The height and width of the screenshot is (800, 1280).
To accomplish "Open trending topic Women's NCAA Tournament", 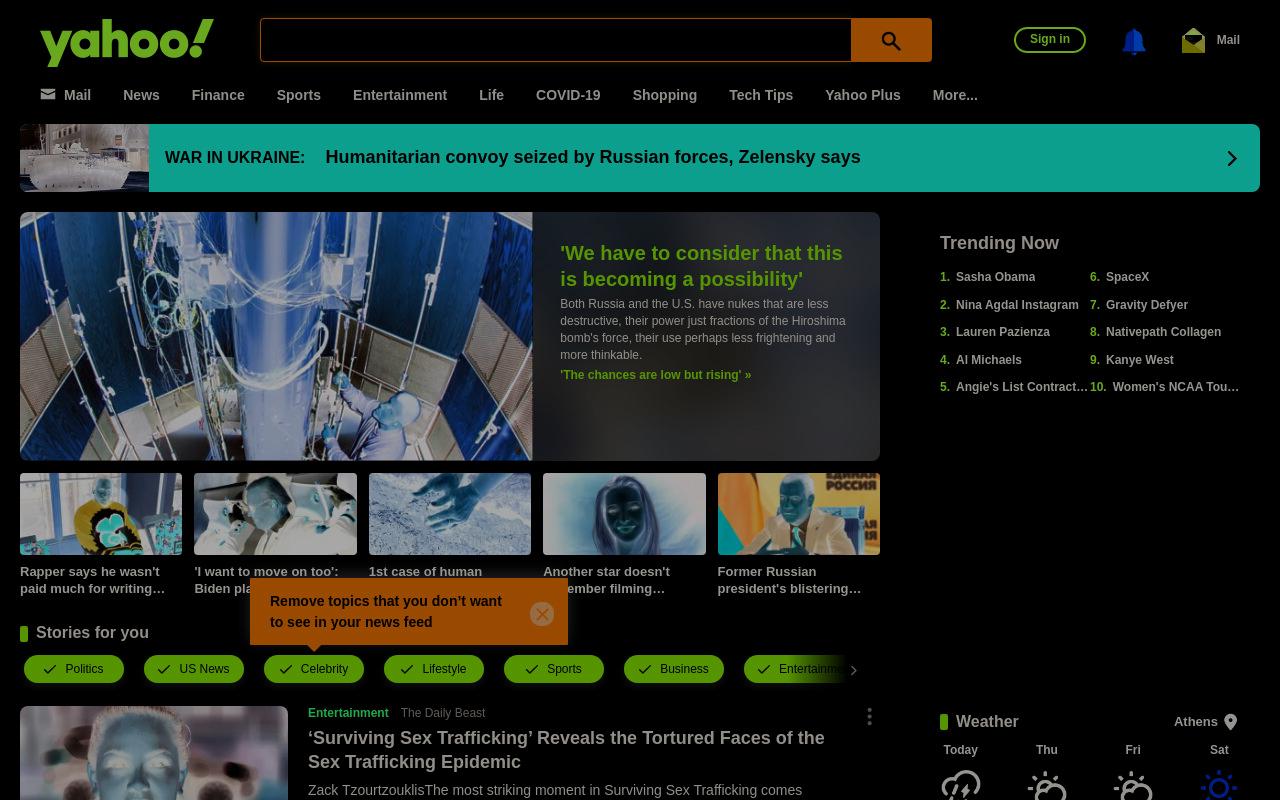I will (x=1175, y=387).
